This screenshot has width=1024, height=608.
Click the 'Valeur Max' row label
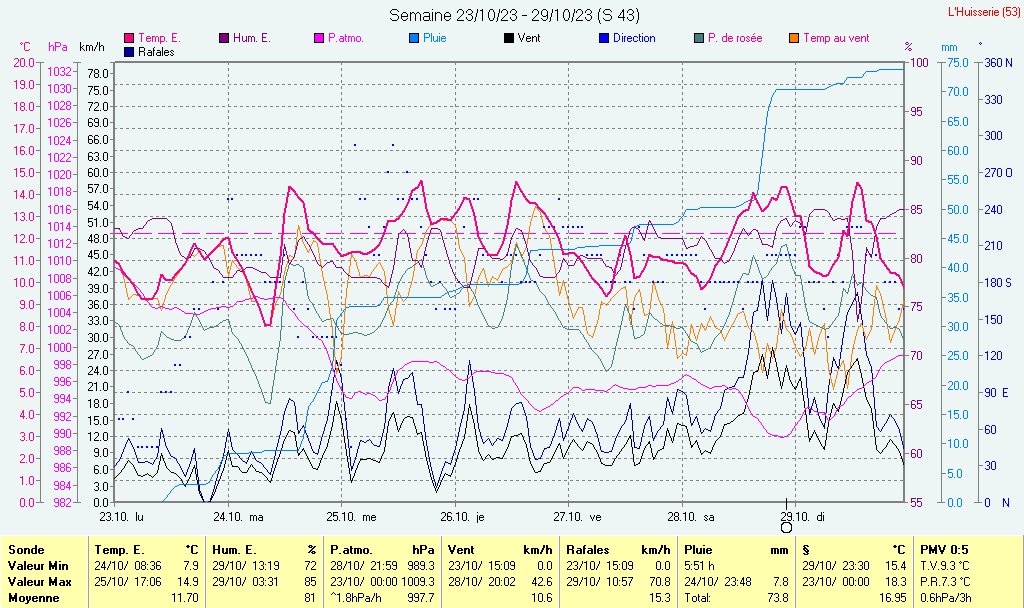coord(39,581)
